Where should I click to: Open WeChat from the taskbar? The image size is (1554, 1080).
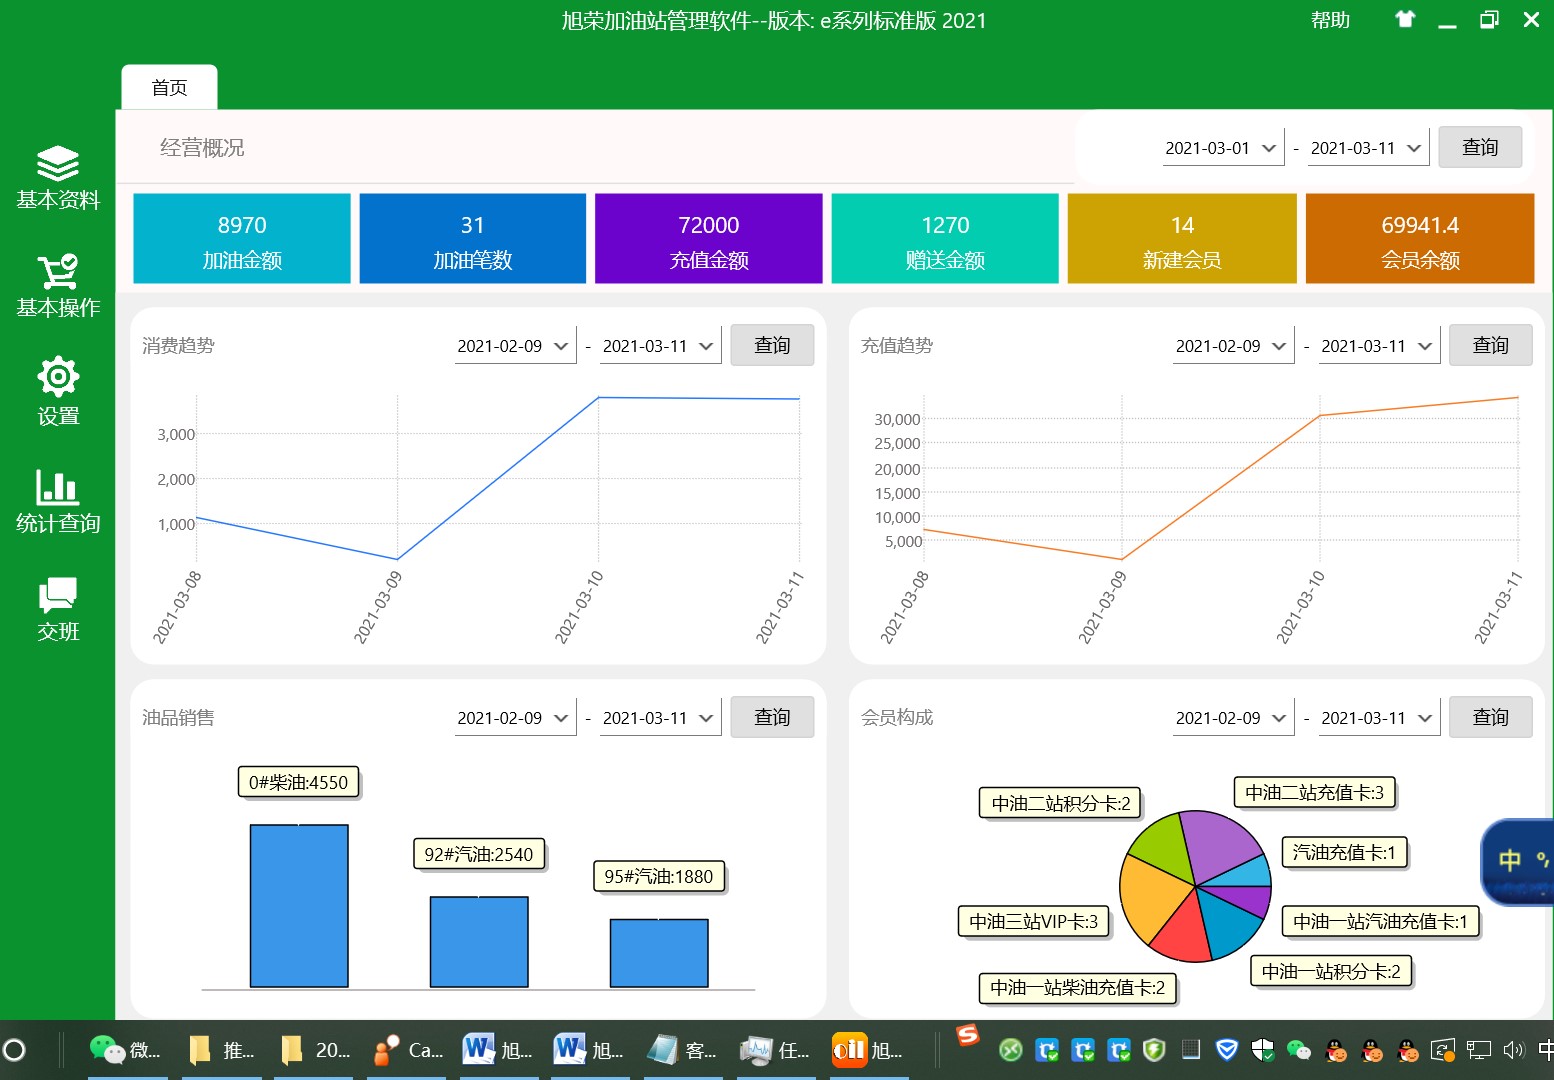click(125, 1050)
